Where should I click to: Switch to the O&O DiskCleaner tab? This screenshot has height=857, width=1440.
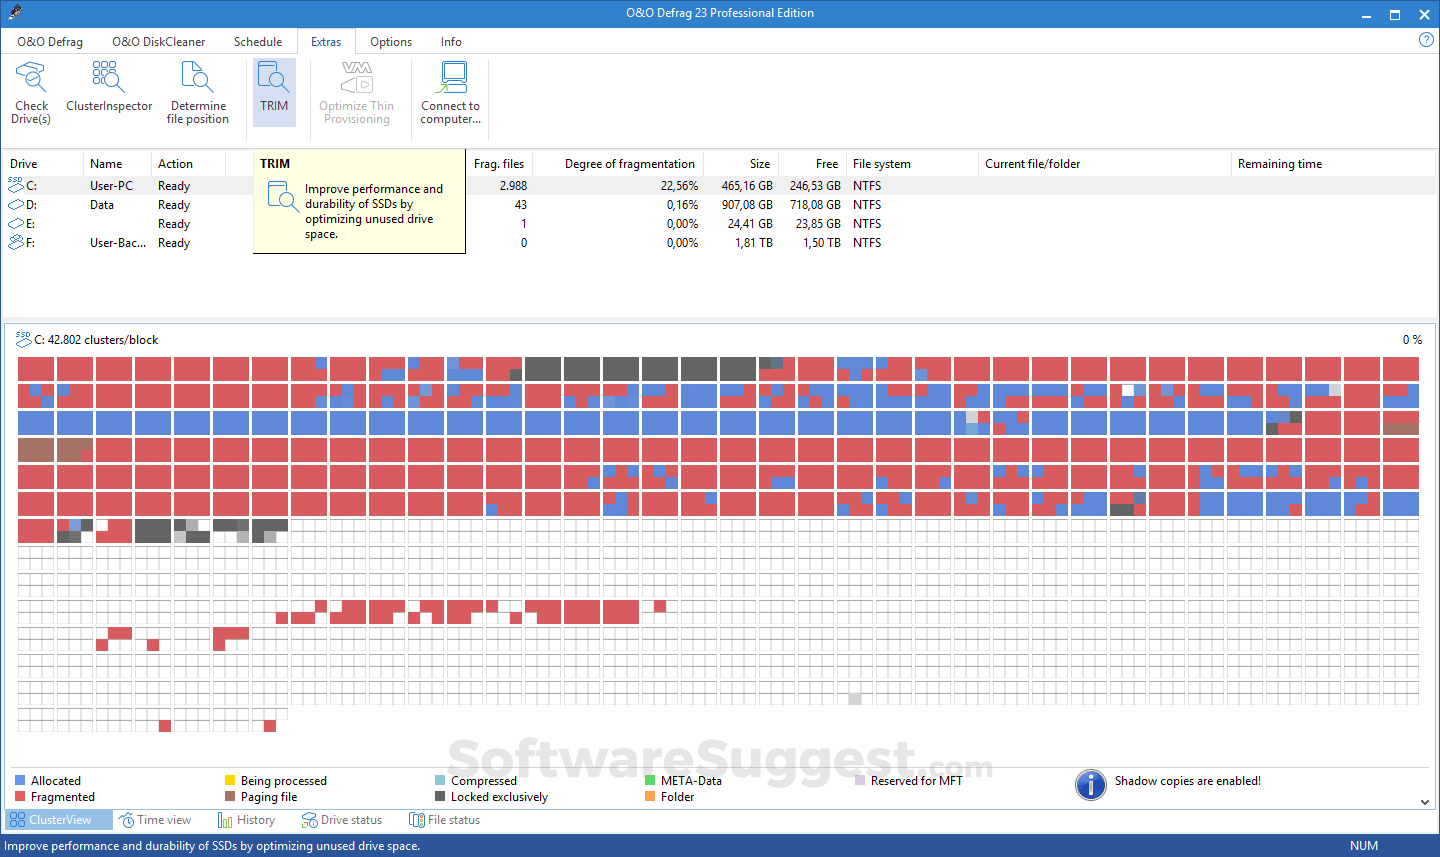(157, 41)
